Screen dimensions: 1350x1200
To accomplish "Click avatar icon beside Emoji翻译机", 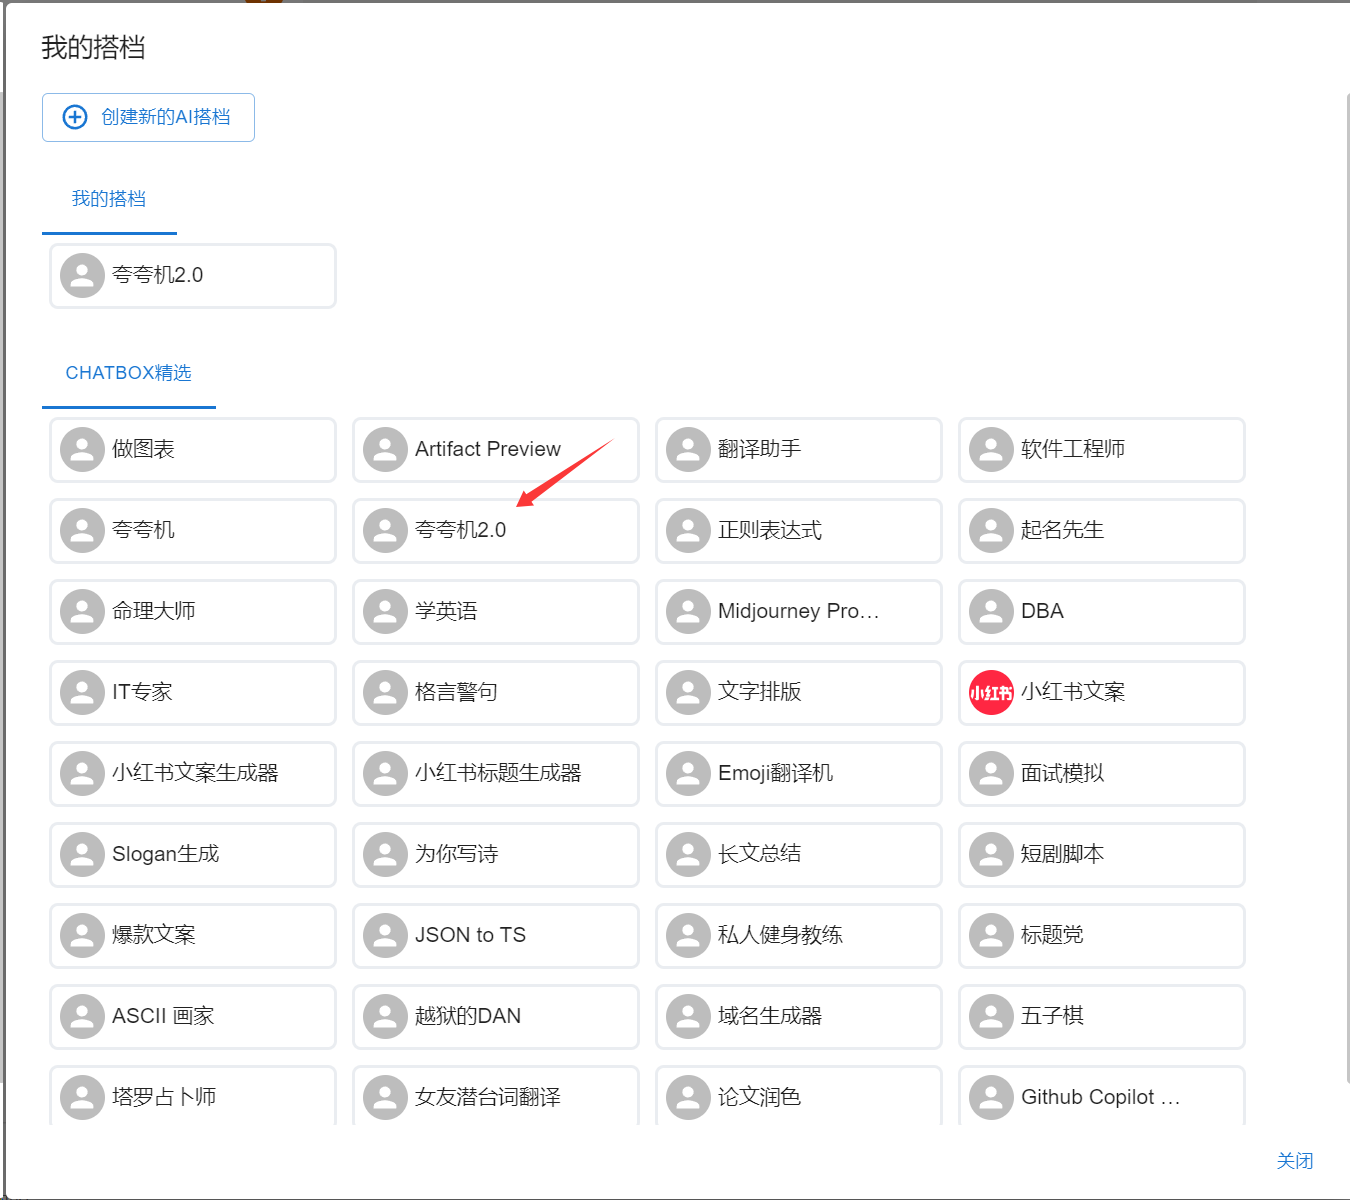I will 688,773.
